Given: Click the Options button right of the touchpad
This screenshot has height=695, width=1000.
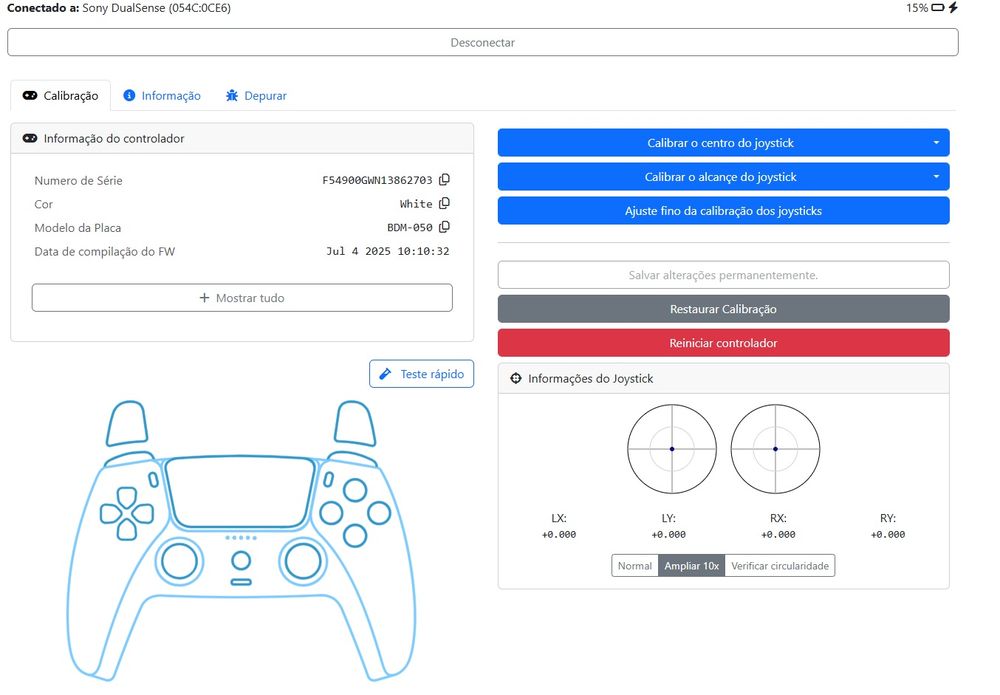Looking at the screenshot, I should click(x=328, y=479).
